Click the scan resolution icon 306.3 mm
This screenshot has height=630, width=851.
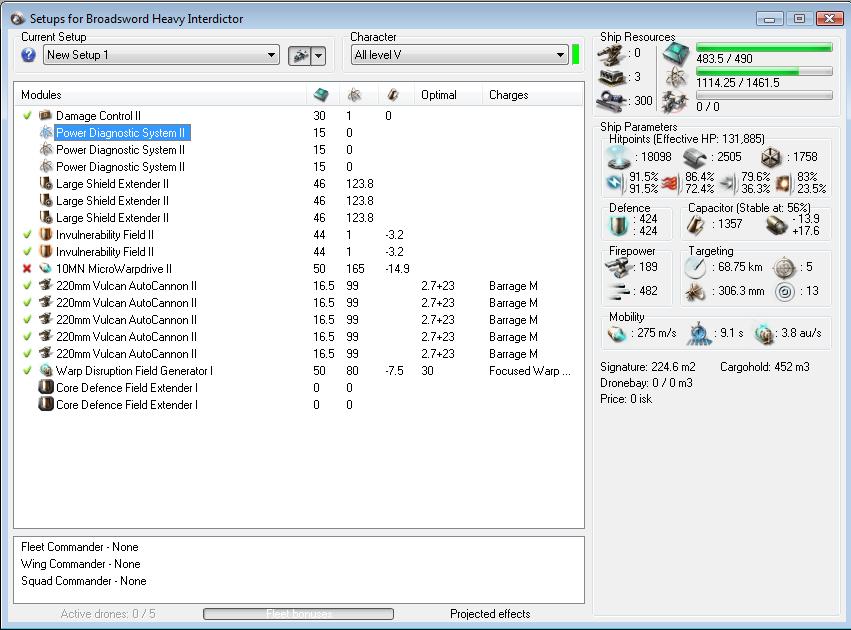point(695,292)
